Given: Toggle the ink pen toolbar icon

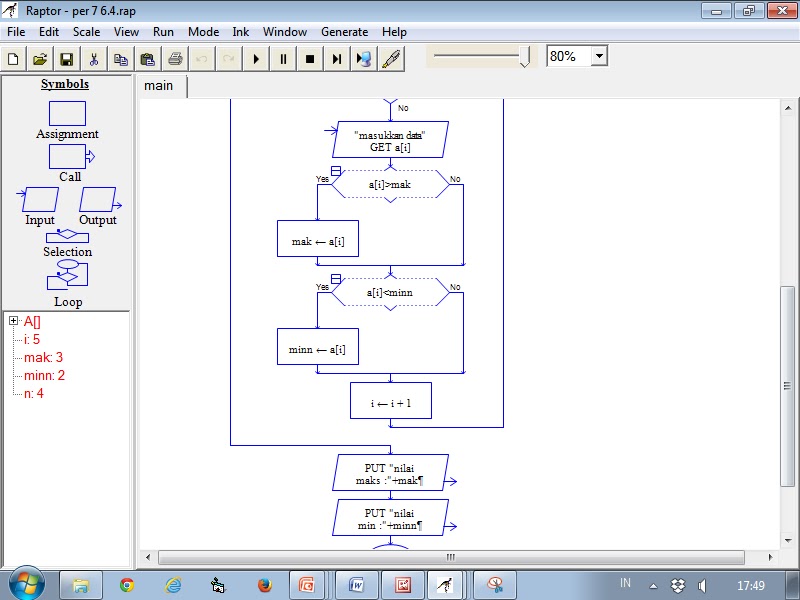Looking at the screenshot, I should [391, 59].
